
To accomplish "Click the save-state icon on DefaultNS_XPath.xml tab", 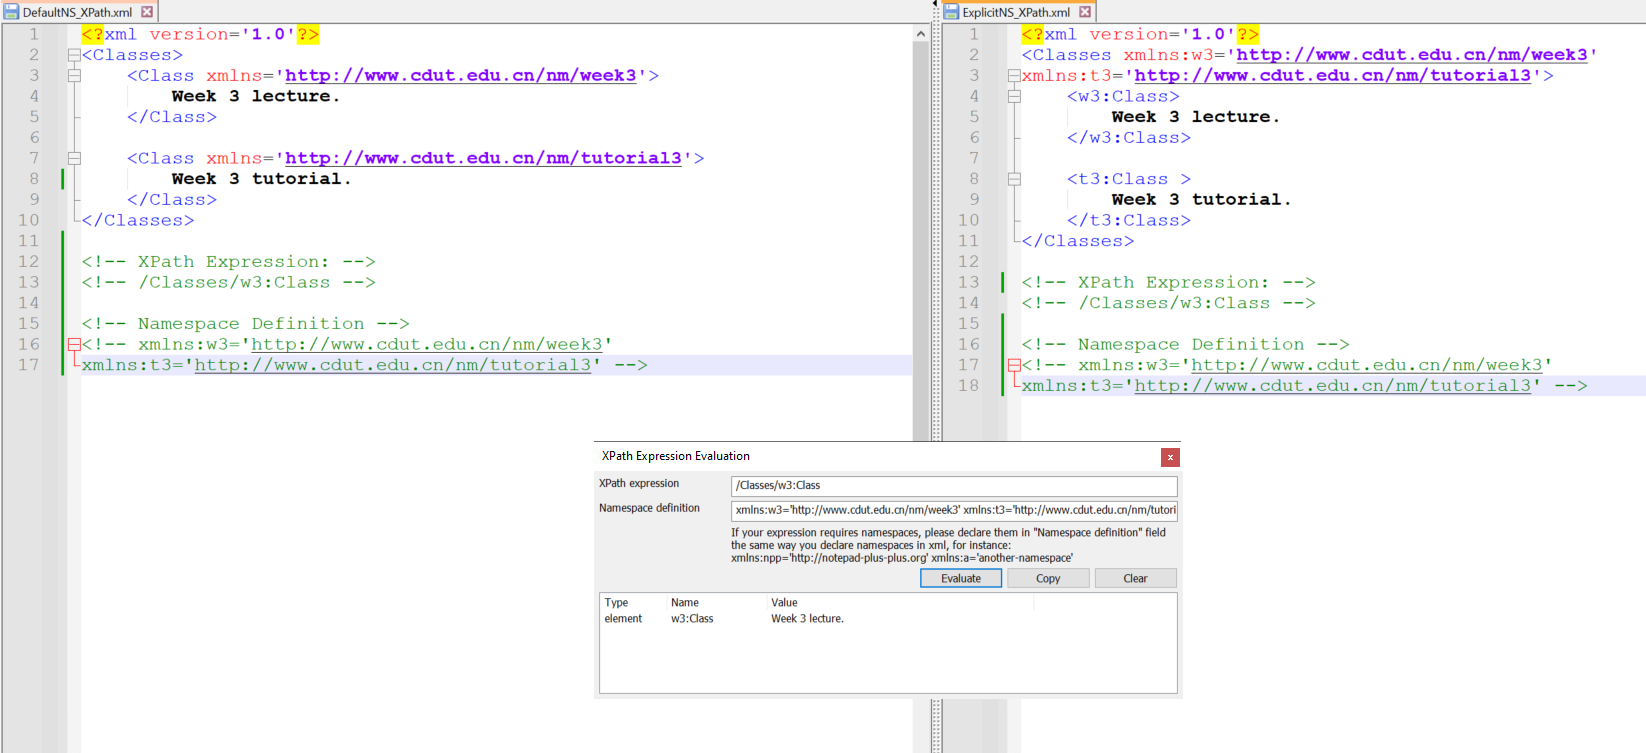I will (11, 12).
